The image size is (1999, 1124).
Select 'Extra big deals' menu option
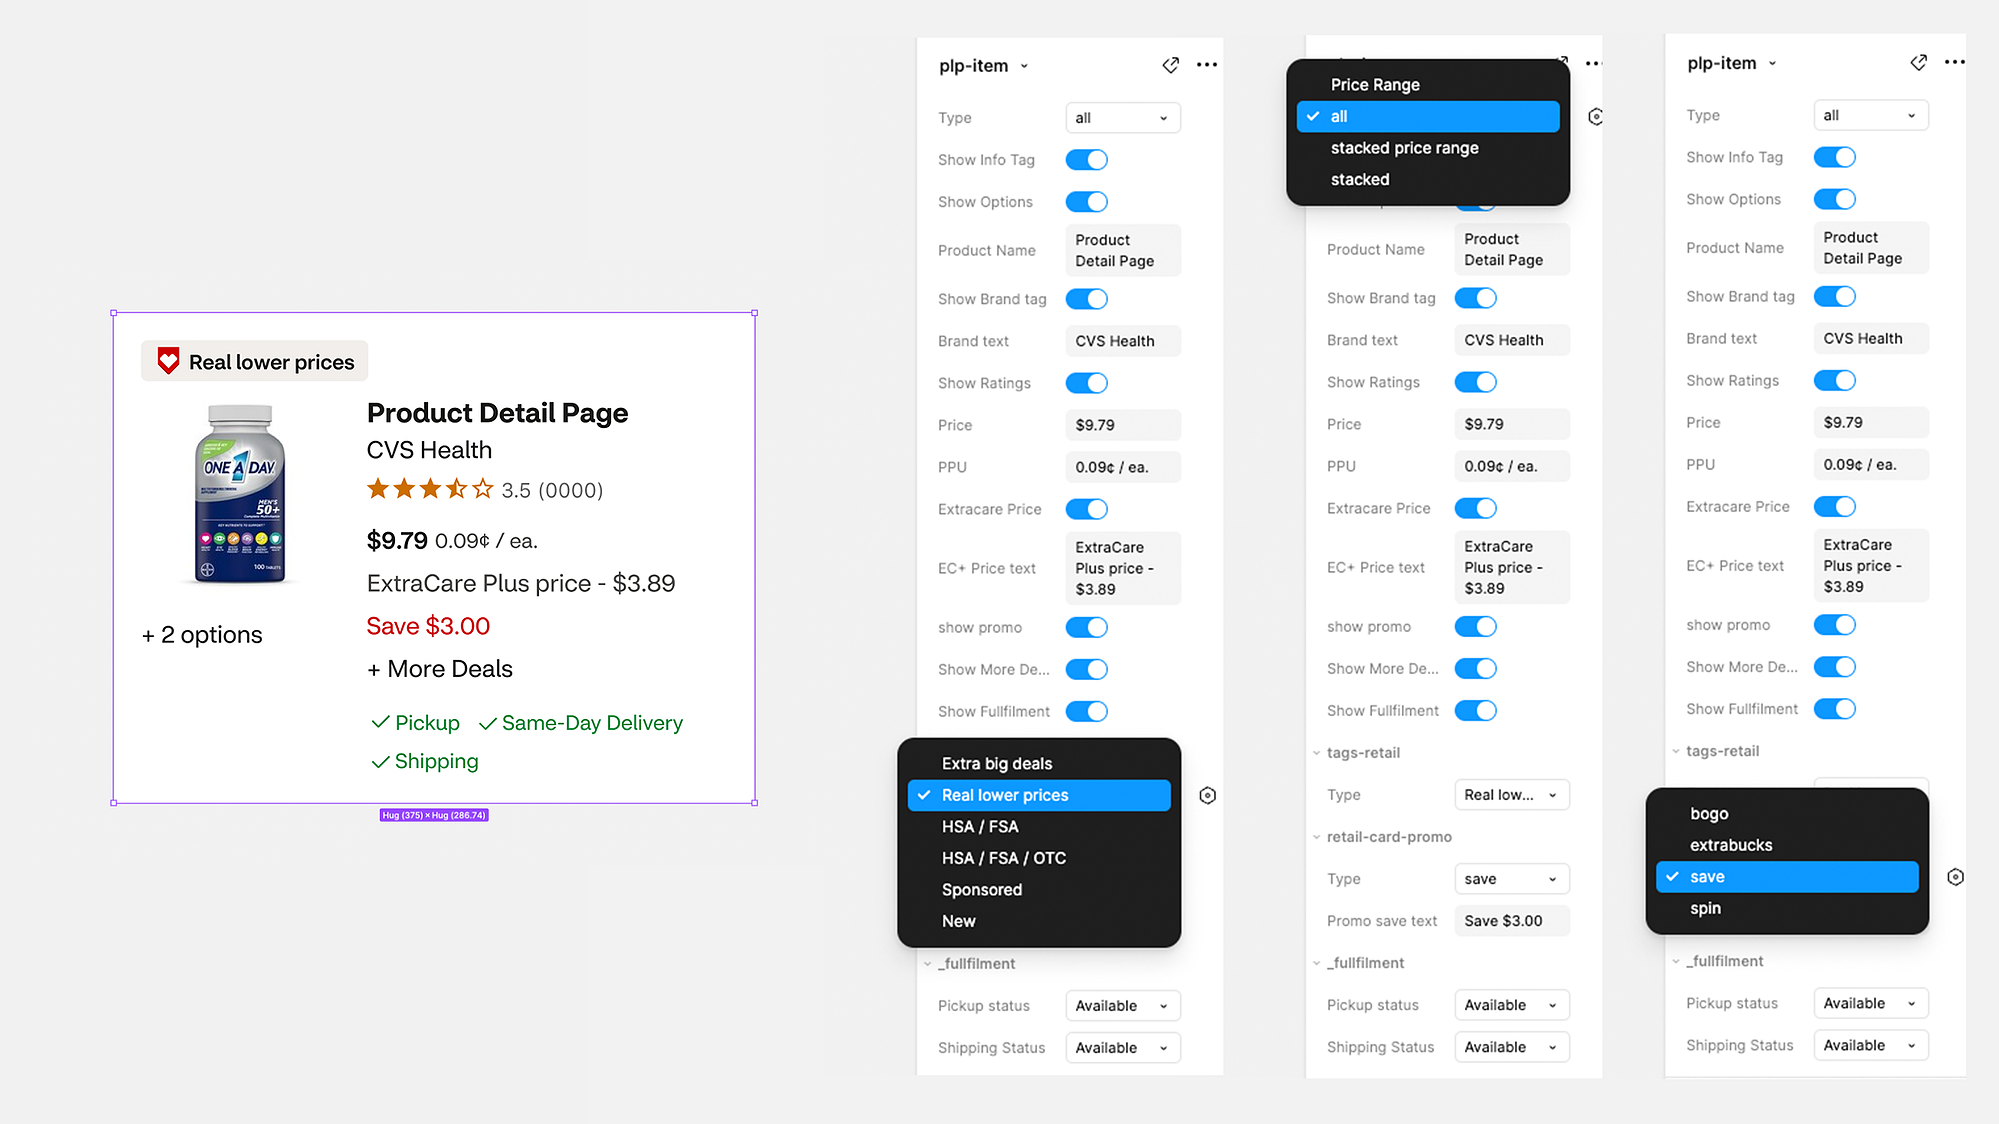pos(1039,764)
